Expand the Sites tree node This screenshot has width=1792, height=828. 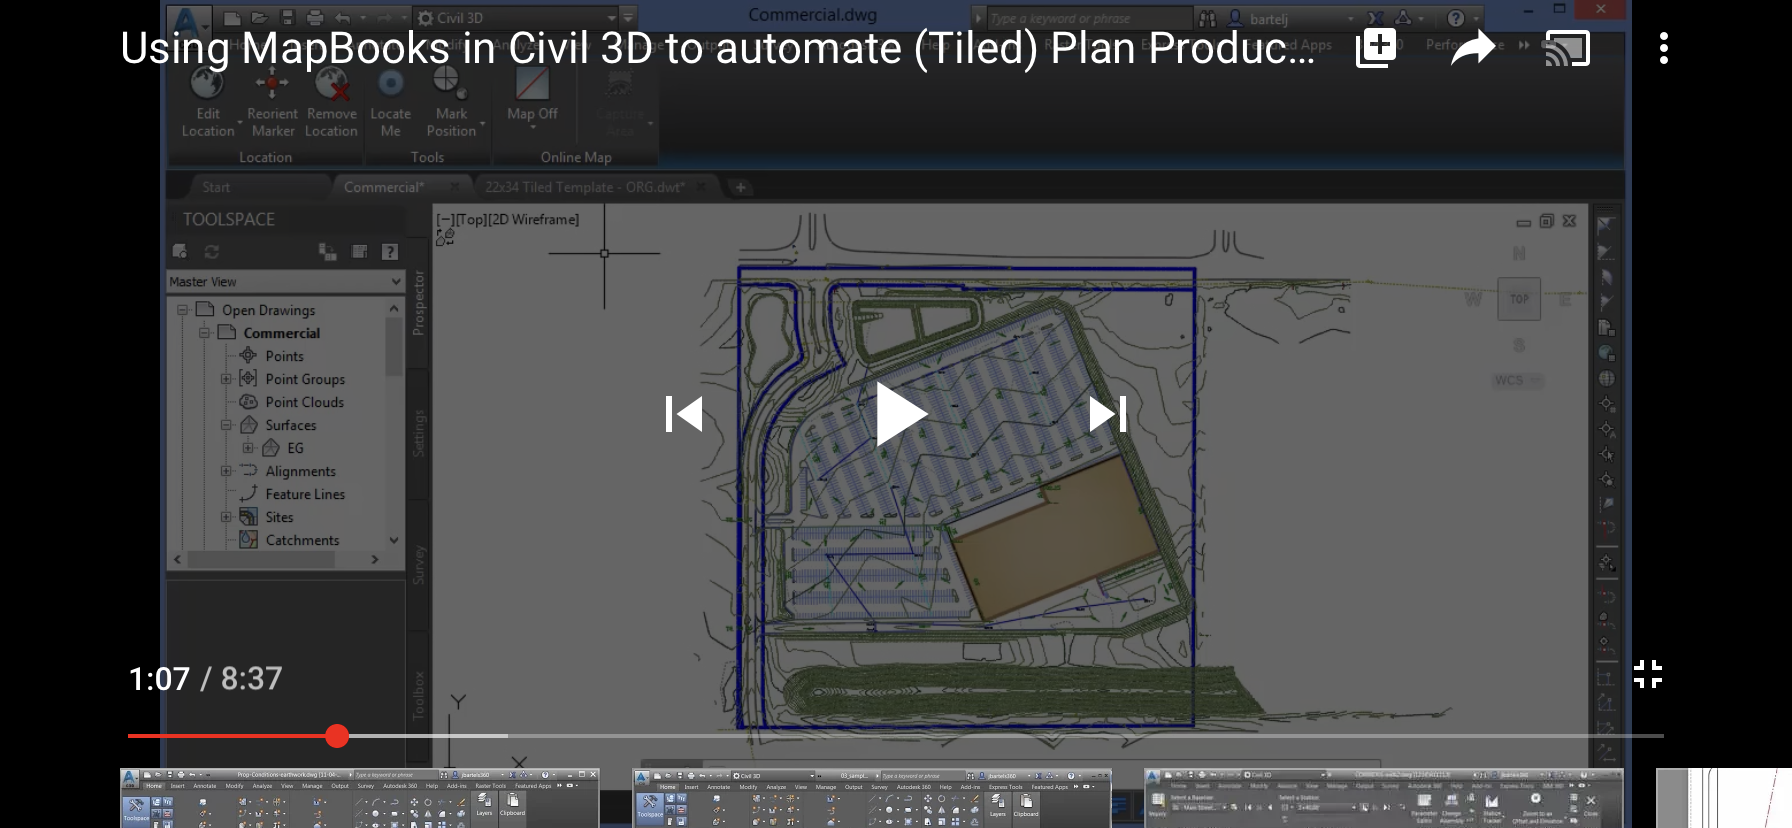(x=226, y=517)
